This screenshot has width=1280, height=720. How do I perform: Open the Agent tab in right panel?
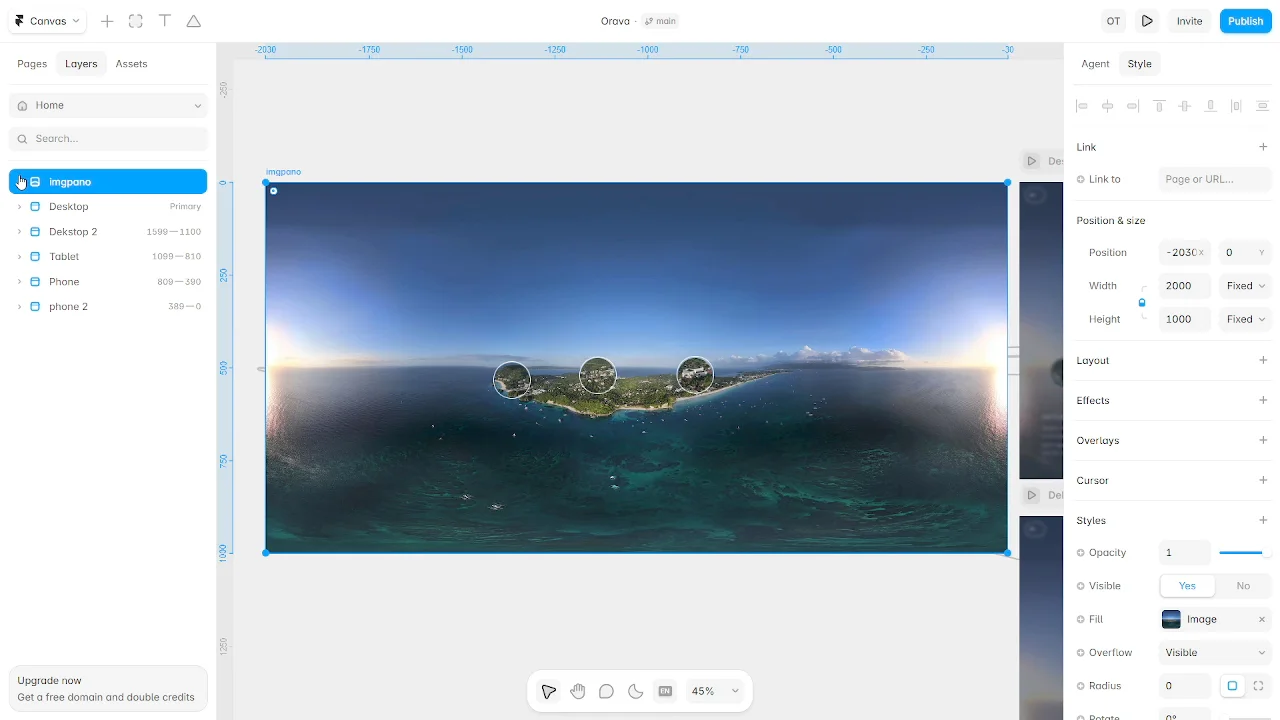[x=1095, y=64]
